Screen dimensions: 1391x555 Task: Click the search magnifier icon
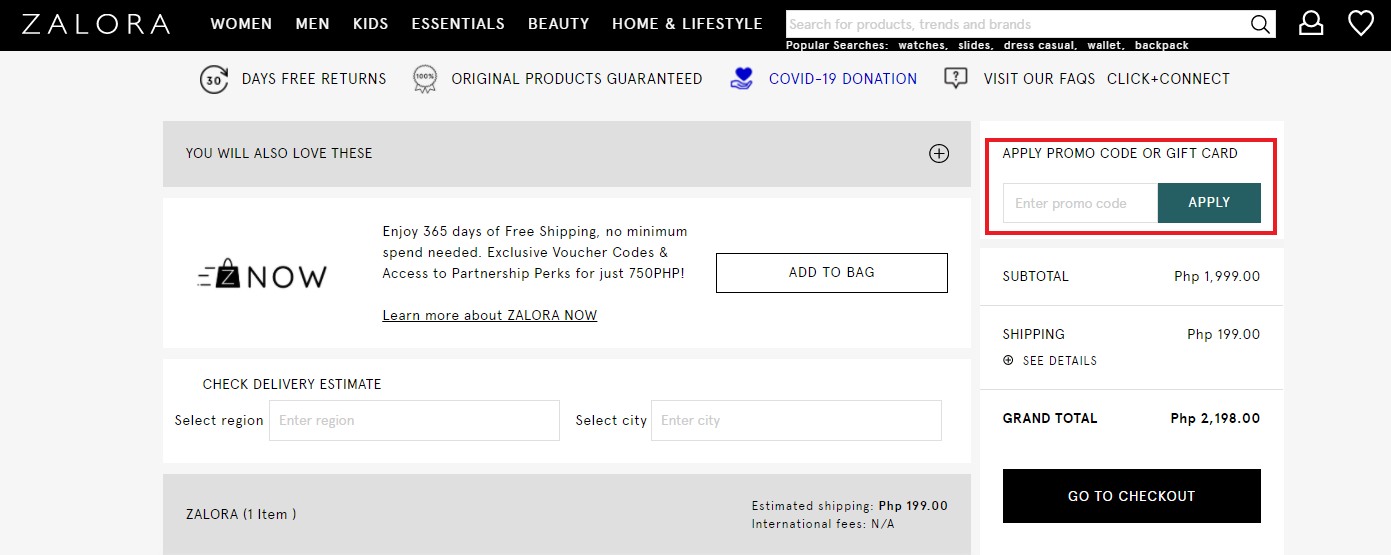(x=1261, y=24)
